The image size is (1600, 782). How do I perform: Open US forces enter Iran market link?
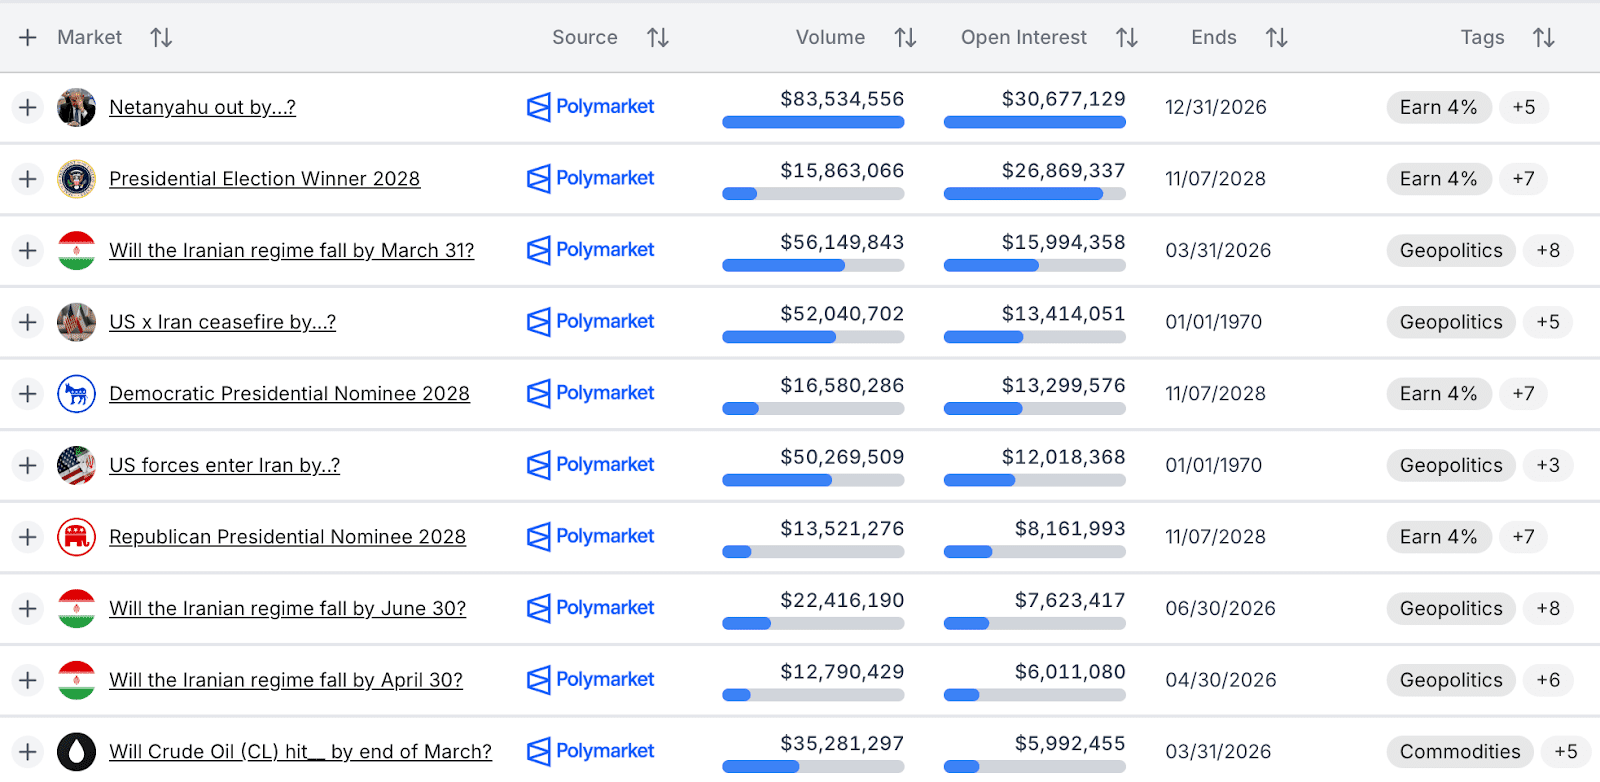(x=224, y=466)
